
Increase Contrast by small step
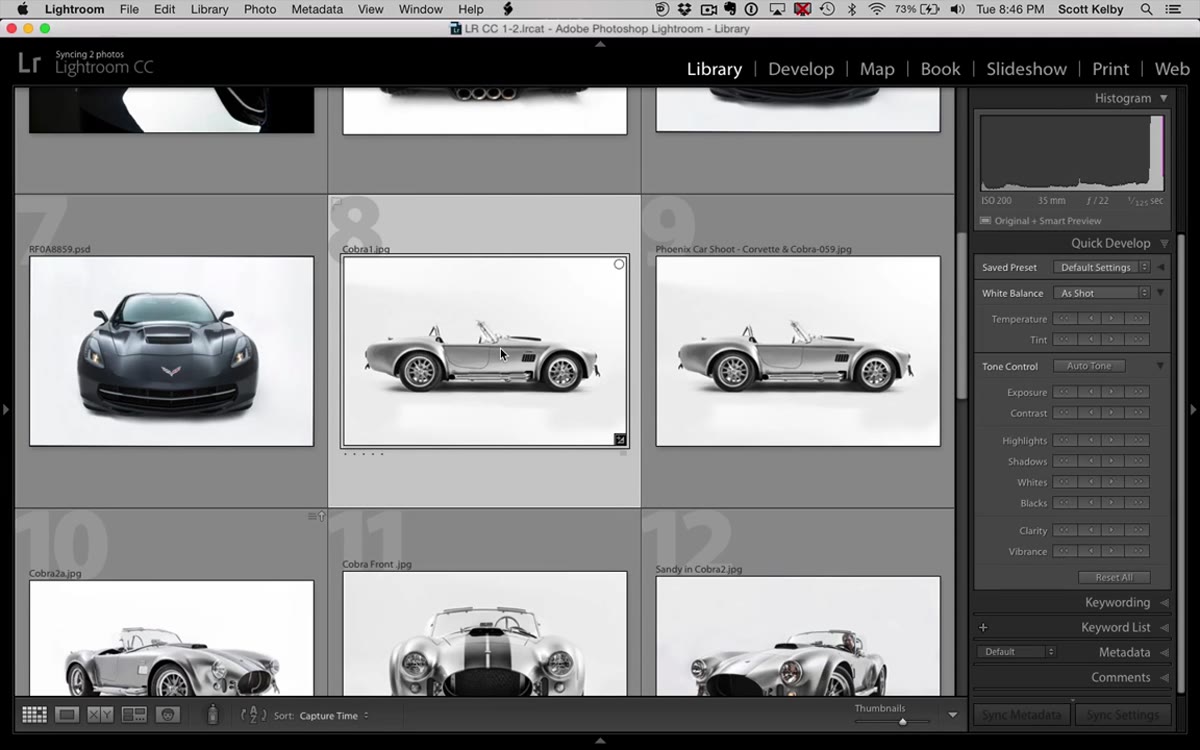pos(1113,413)
